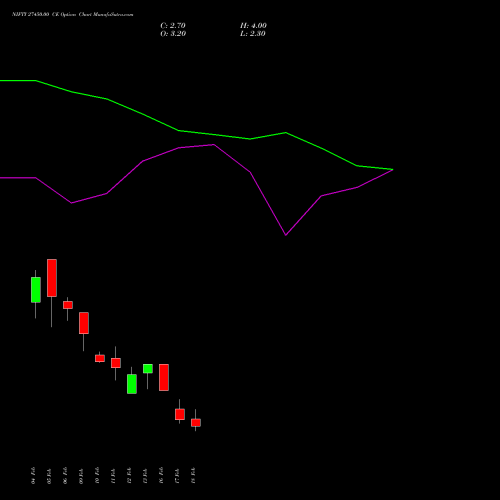Click the close value 'C: 2.70'
The image size is (500, 500).
173,26
